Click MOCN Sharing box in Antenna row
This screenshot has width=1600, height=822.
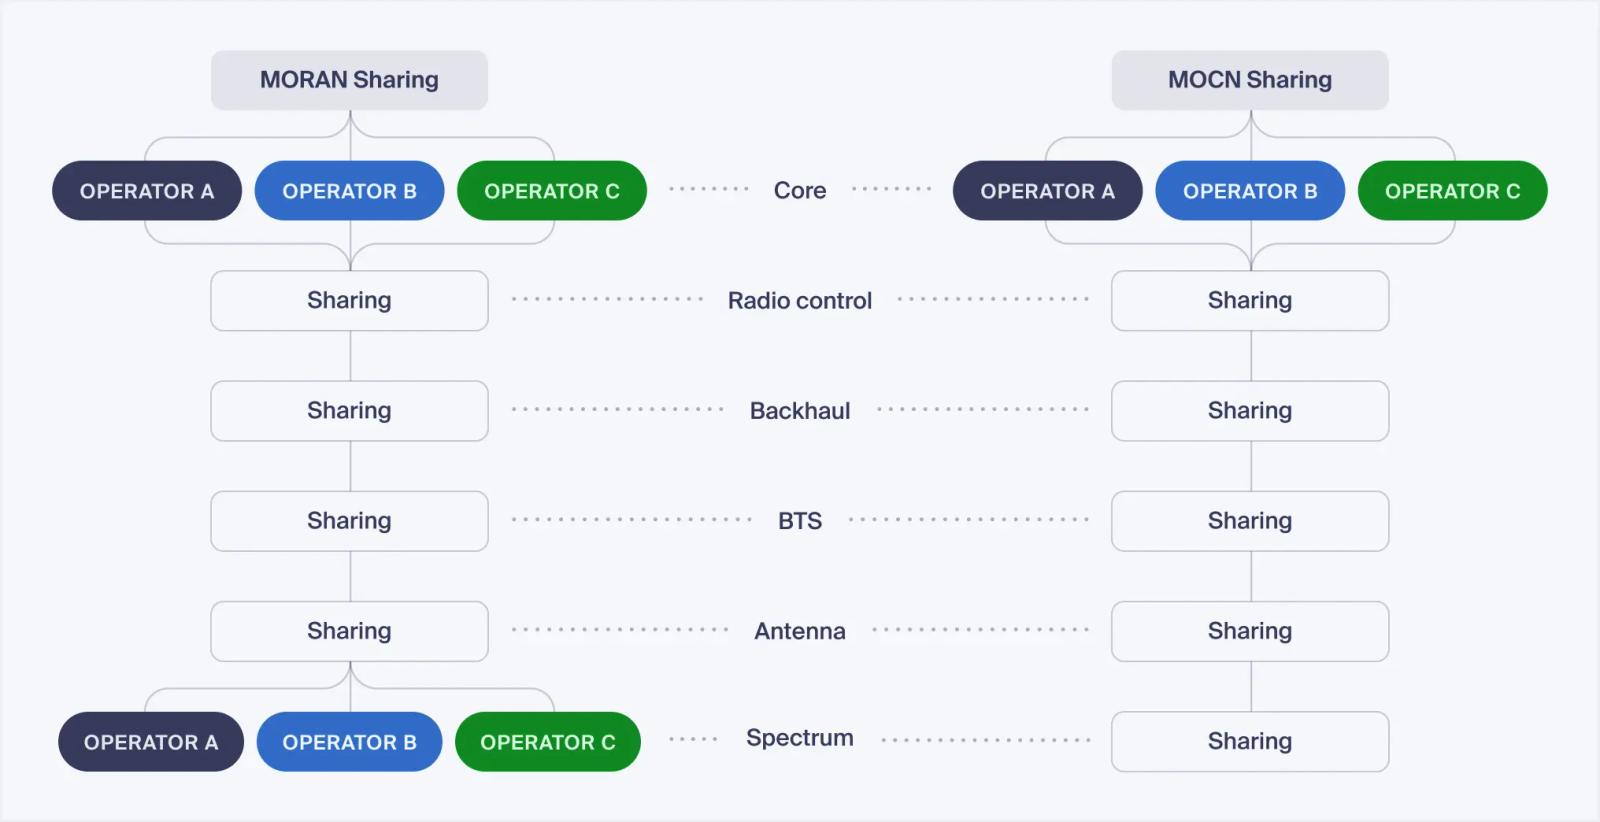(x=1250, y=631)
